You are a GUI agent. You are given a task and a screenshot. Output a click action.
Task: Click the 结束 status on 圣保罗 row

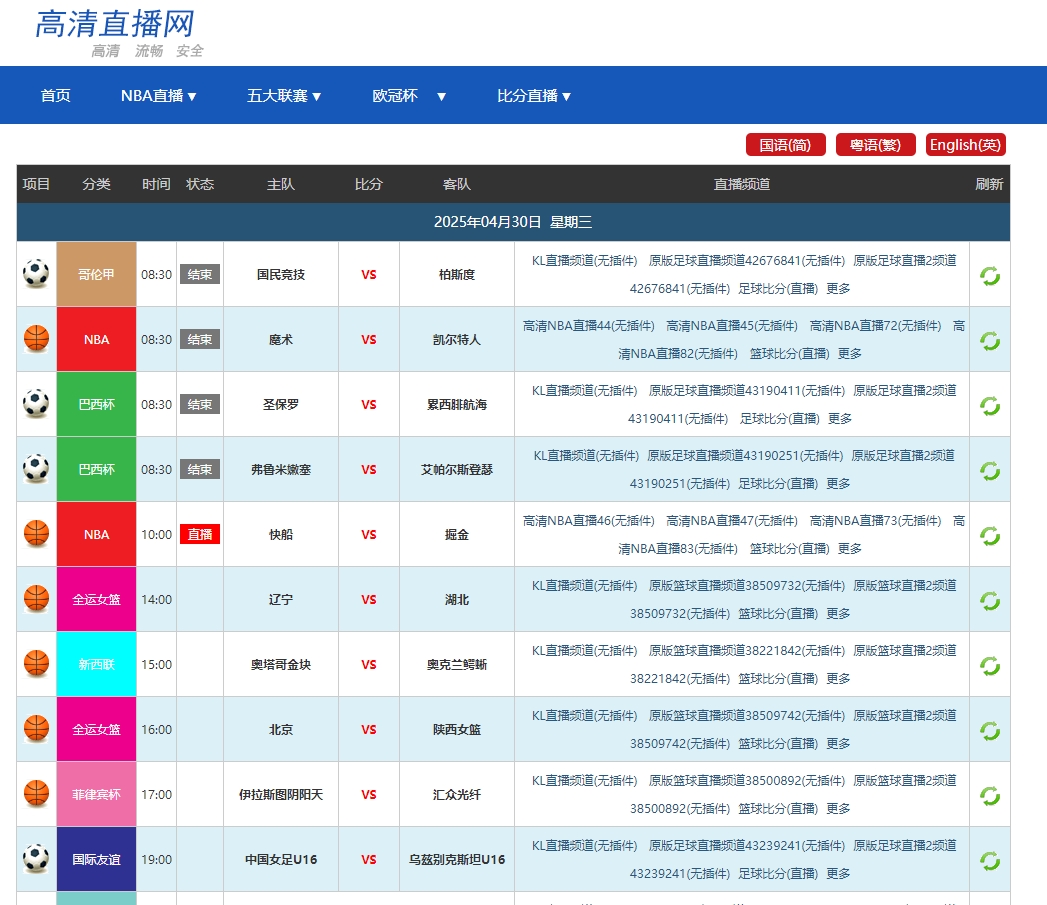point(199,404)
